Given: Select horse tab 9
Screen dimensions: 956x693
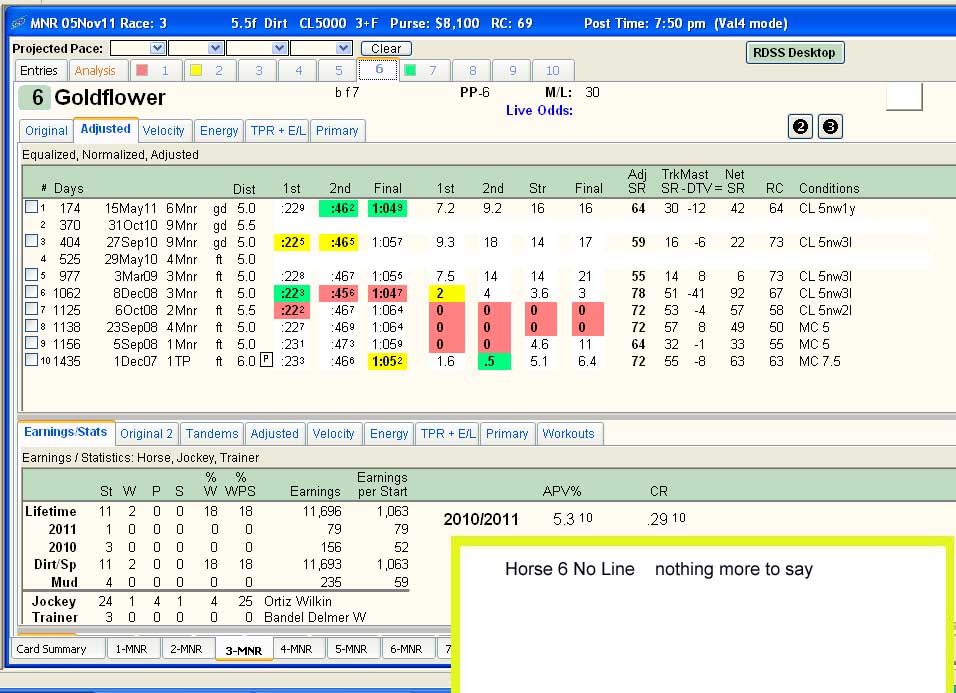Looking at the screenshot, I should 513,71.
